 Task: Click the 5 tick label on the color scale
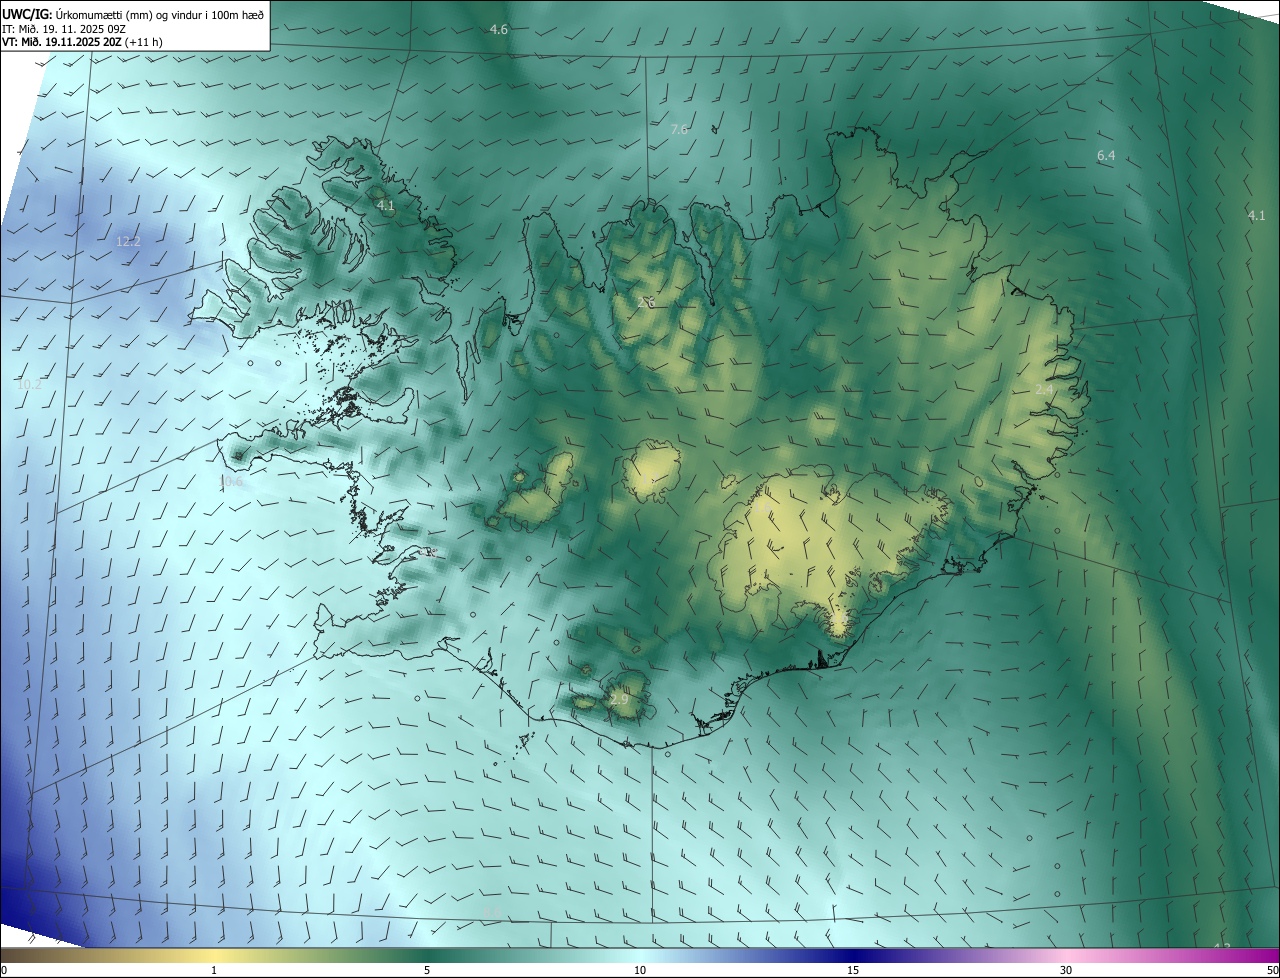pyautogui.click(x=427, y=970)
